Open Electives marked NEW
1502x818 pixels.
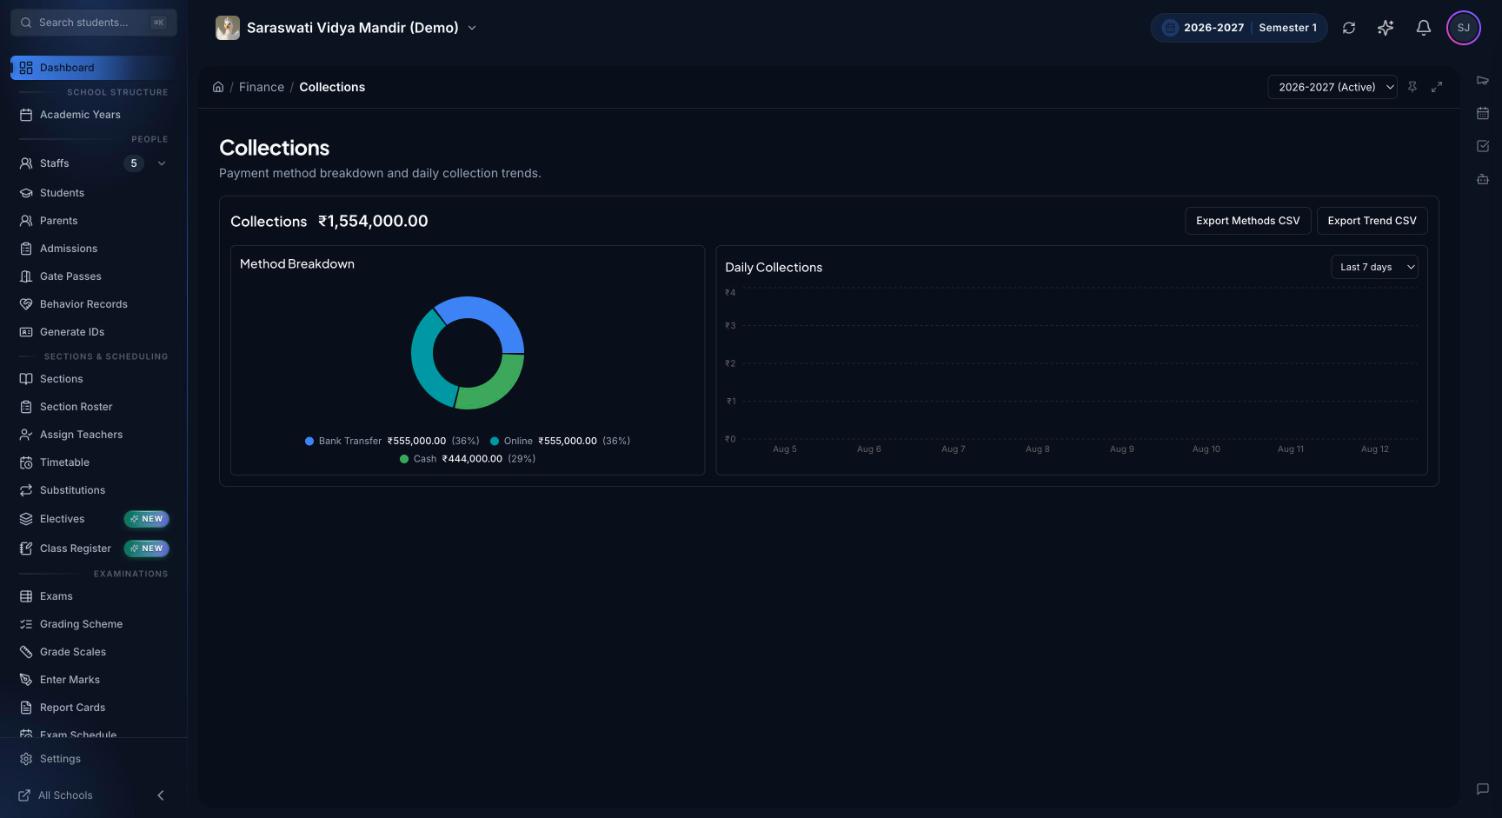(93, 519)
